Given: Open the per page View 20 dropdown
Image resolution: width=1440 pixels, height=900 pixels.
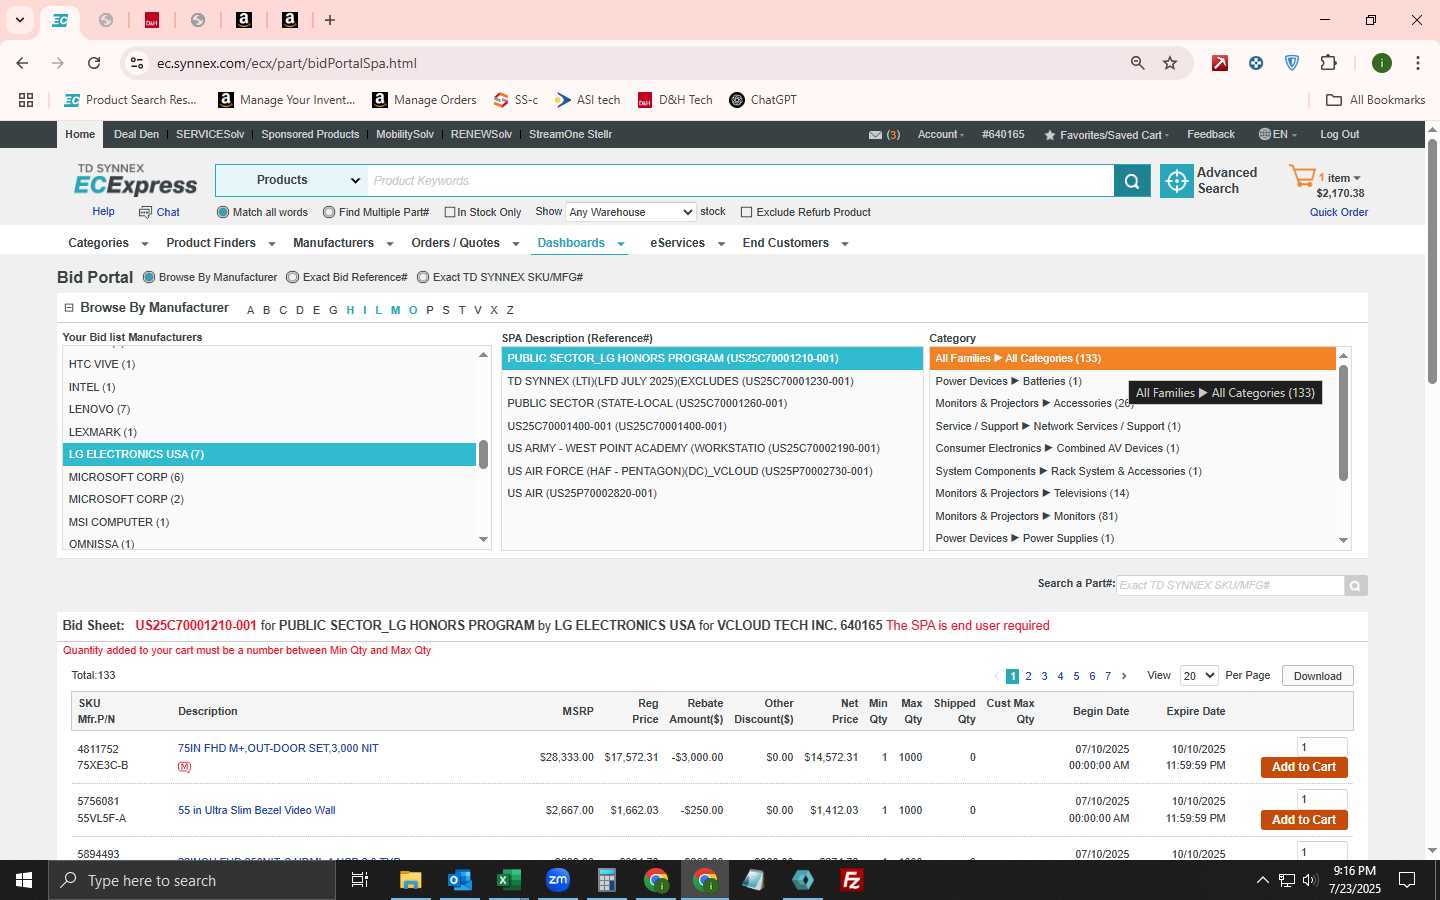Looking at the screenshot, I should tap(1199, 676).
